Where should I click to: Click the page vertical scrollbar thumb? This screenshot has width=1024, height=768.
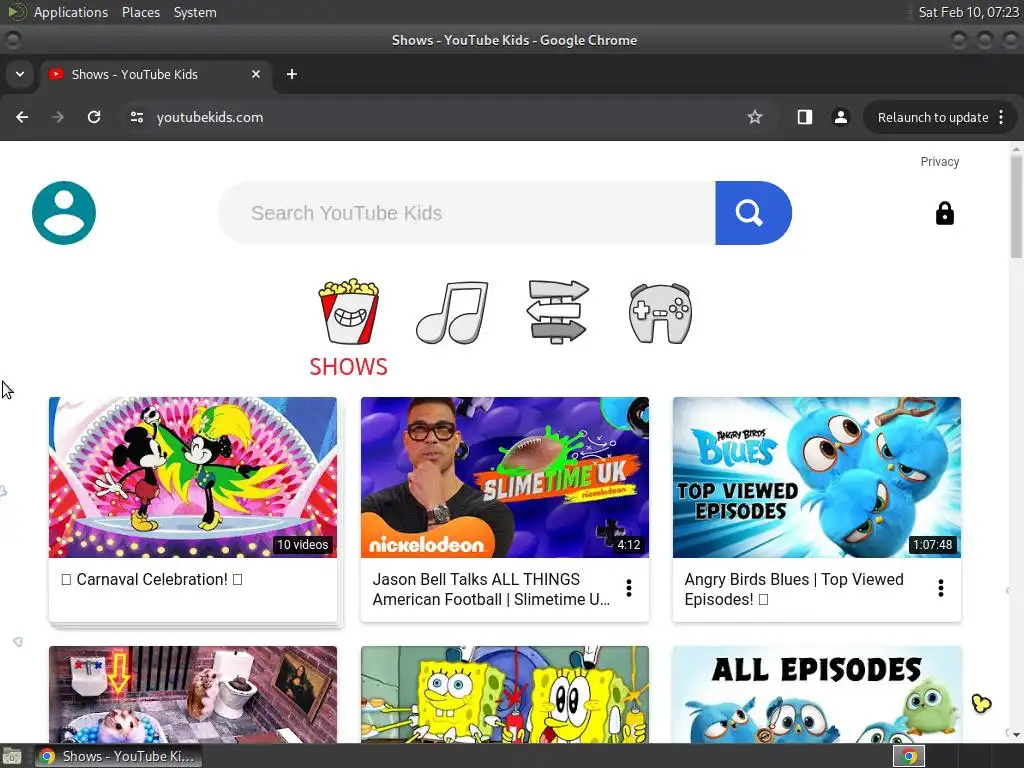tap(1016, 206)
